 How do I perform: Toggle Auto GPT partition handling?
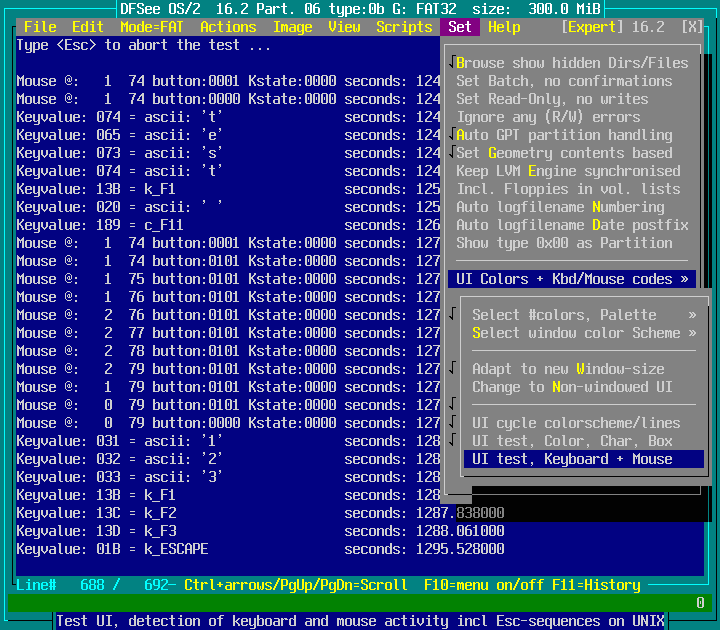point(564,135)
